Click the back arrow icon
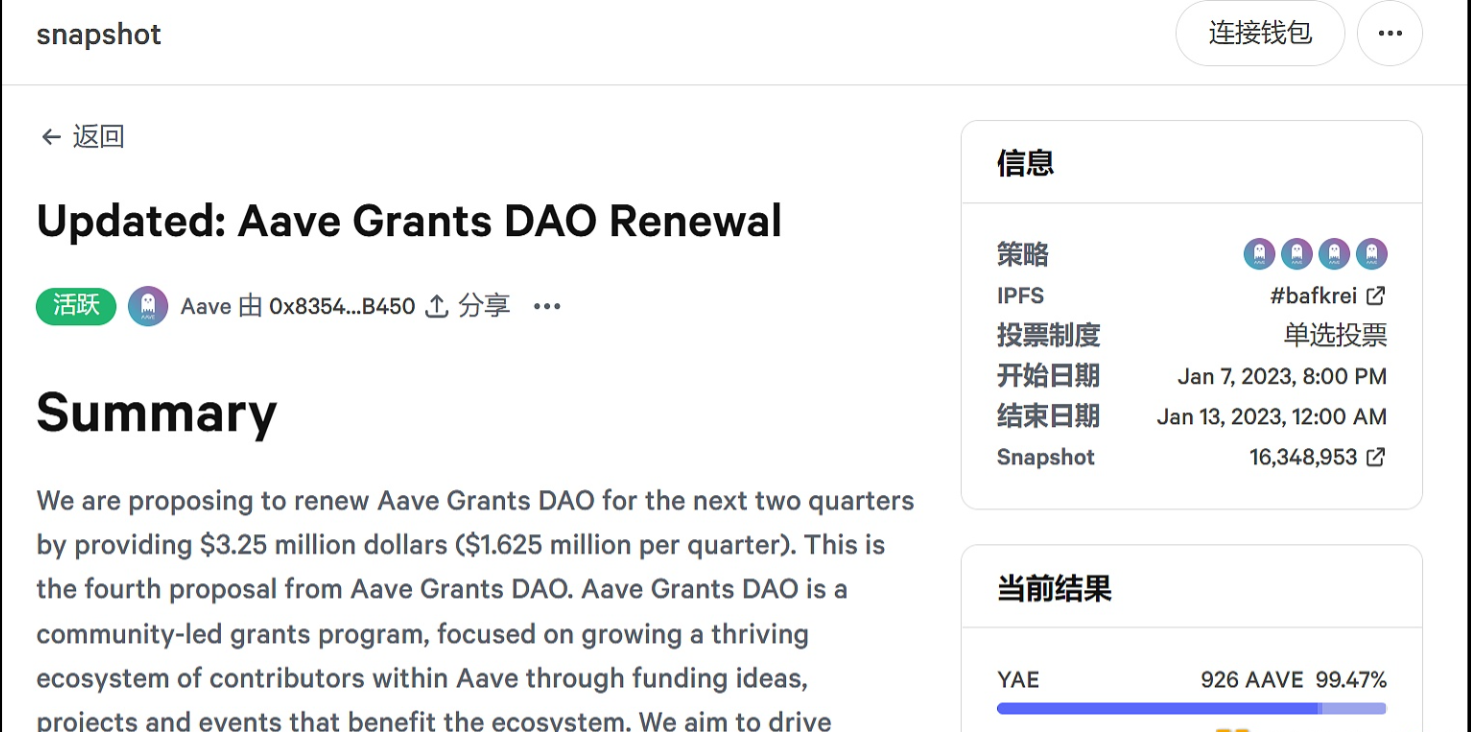 pyautogui.click(x=50, y=137)
